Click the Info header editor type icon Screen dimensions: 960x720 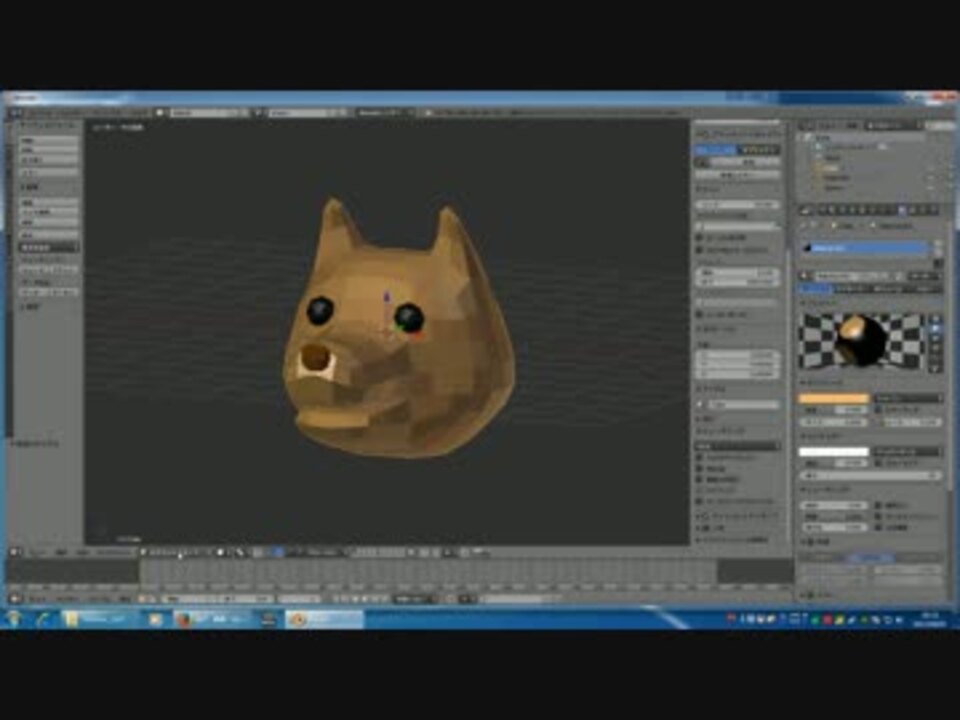pyautogui.click(x=15, y=113)
